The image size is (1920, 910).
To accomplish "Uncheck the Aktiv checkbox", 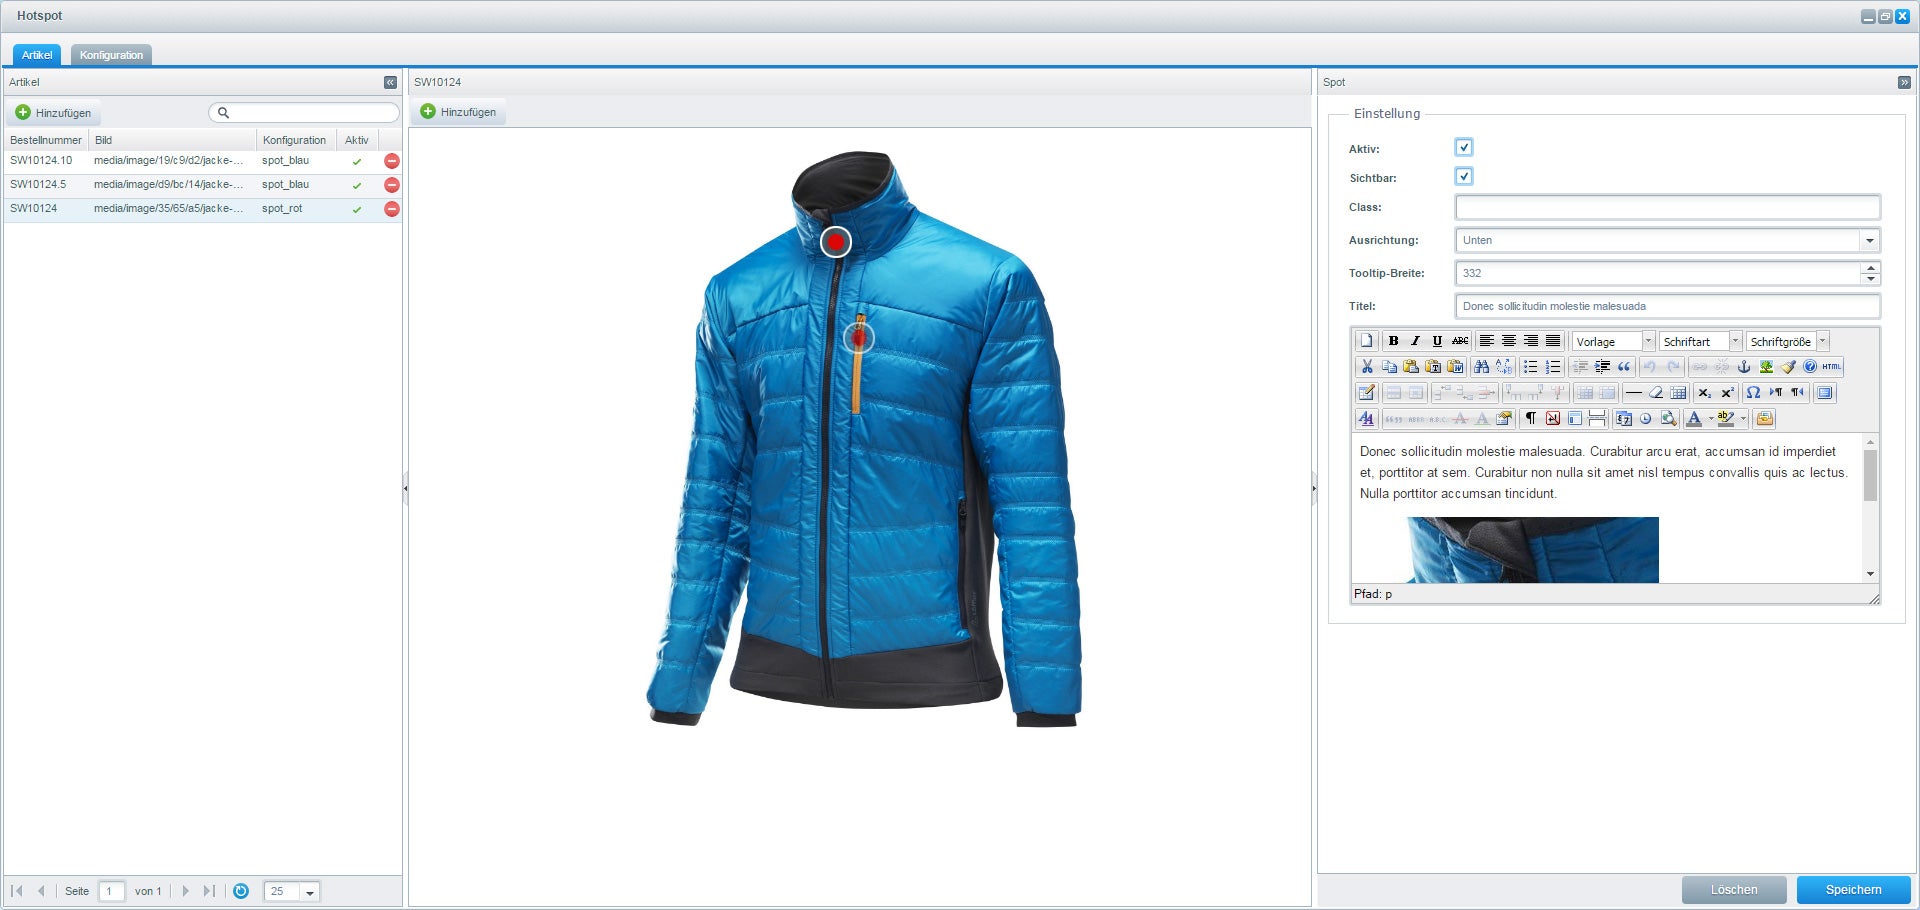I will (1464, 147).
